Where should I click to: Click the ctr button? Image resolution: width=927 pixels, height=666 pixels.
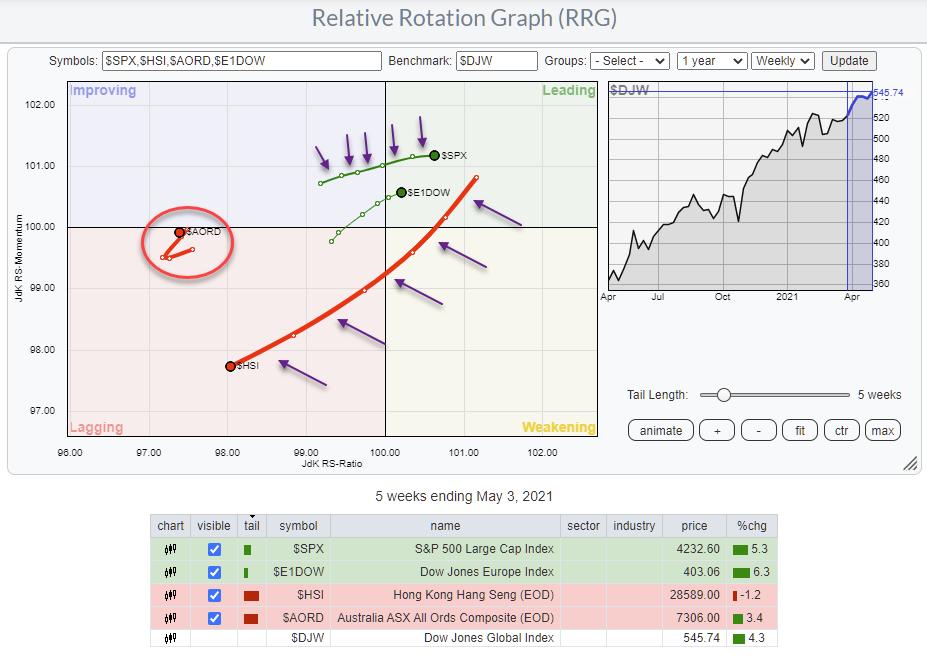841,431
